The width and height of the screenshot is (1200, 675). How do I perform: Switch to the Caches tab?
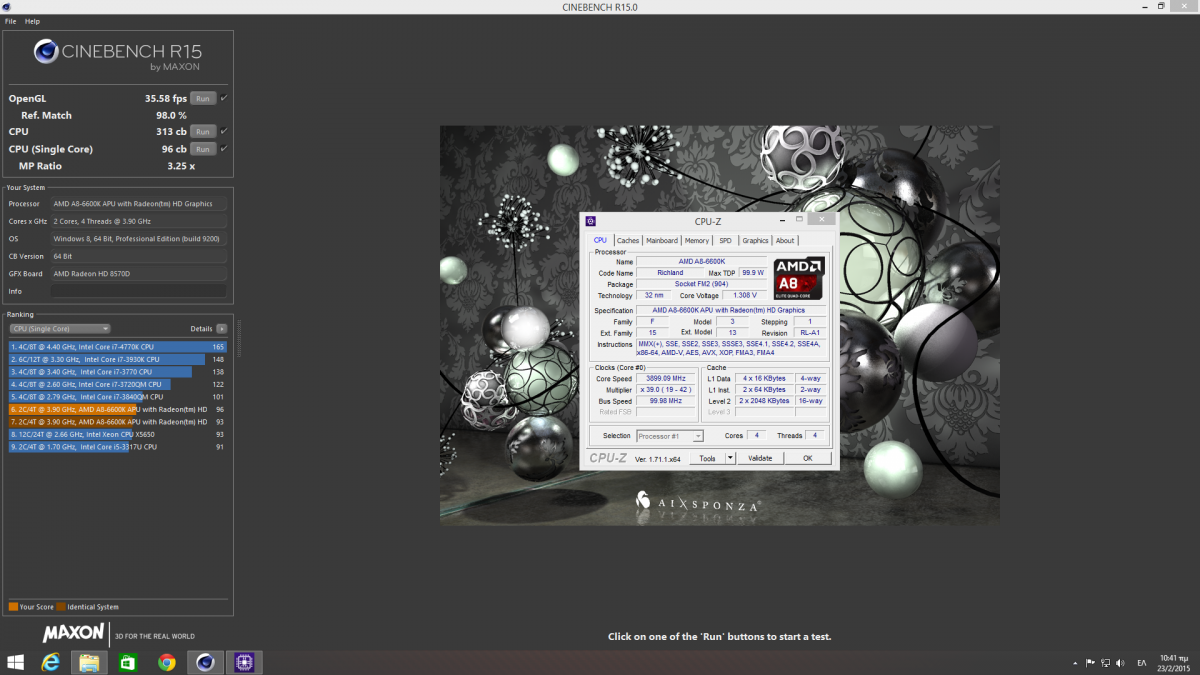click(x=628, y=240)
